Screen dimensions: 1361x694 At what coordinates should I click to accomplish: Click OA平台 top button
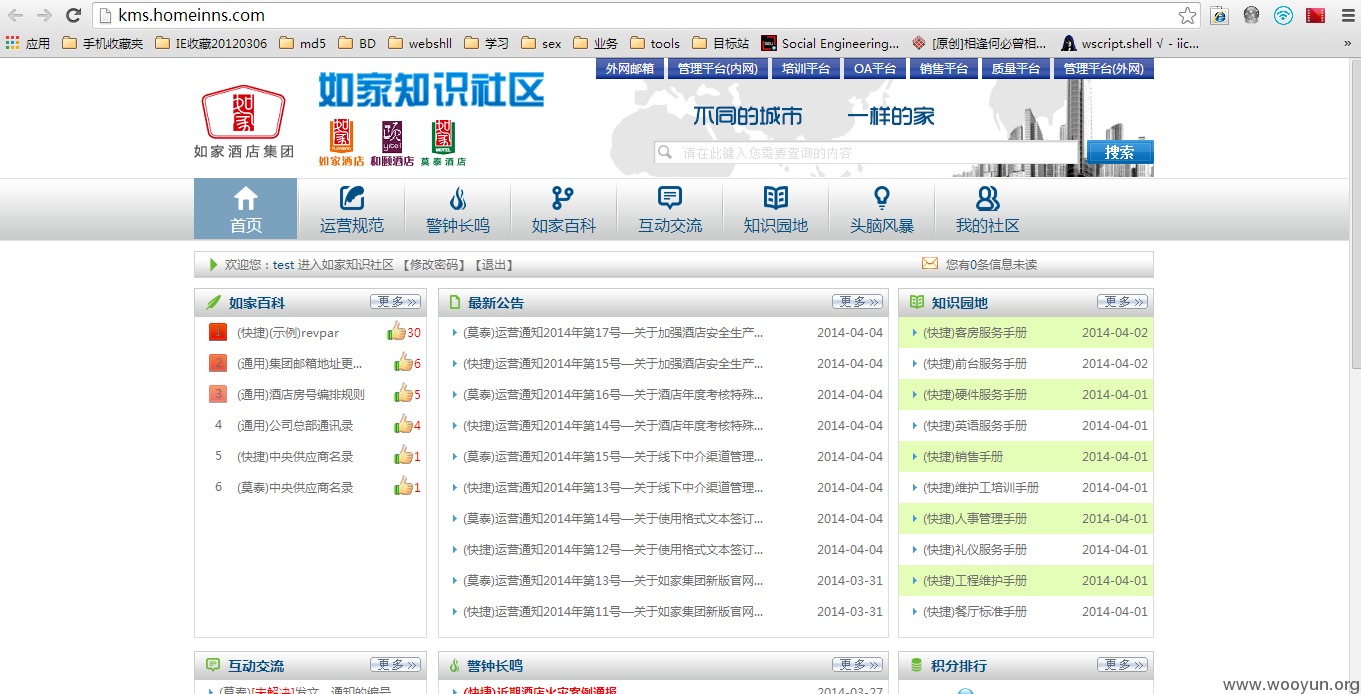875,68
